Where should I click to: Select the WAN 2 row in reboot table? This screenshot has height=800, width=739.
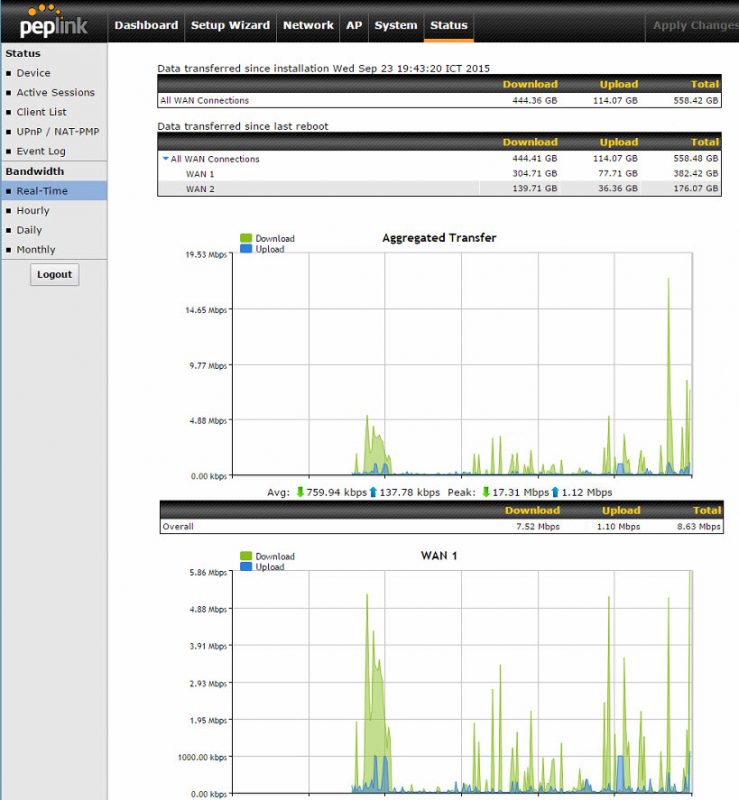point(439,189)
